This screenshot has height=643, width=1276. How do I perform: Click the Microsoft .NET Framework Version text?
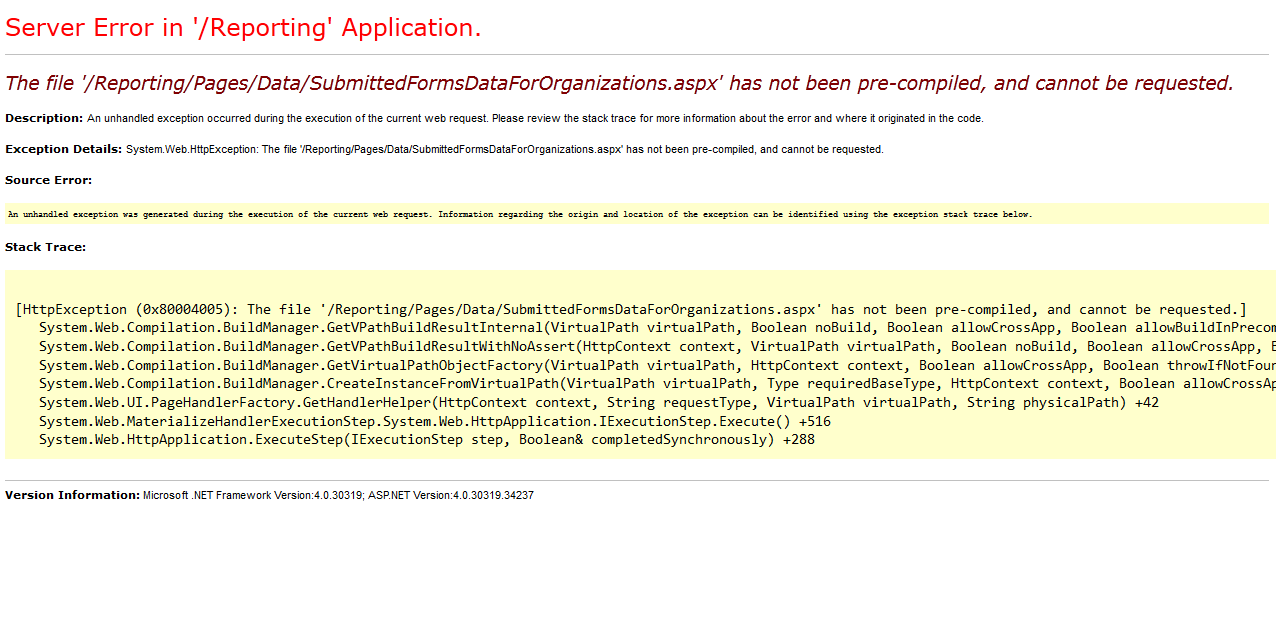tap(252, 496)
